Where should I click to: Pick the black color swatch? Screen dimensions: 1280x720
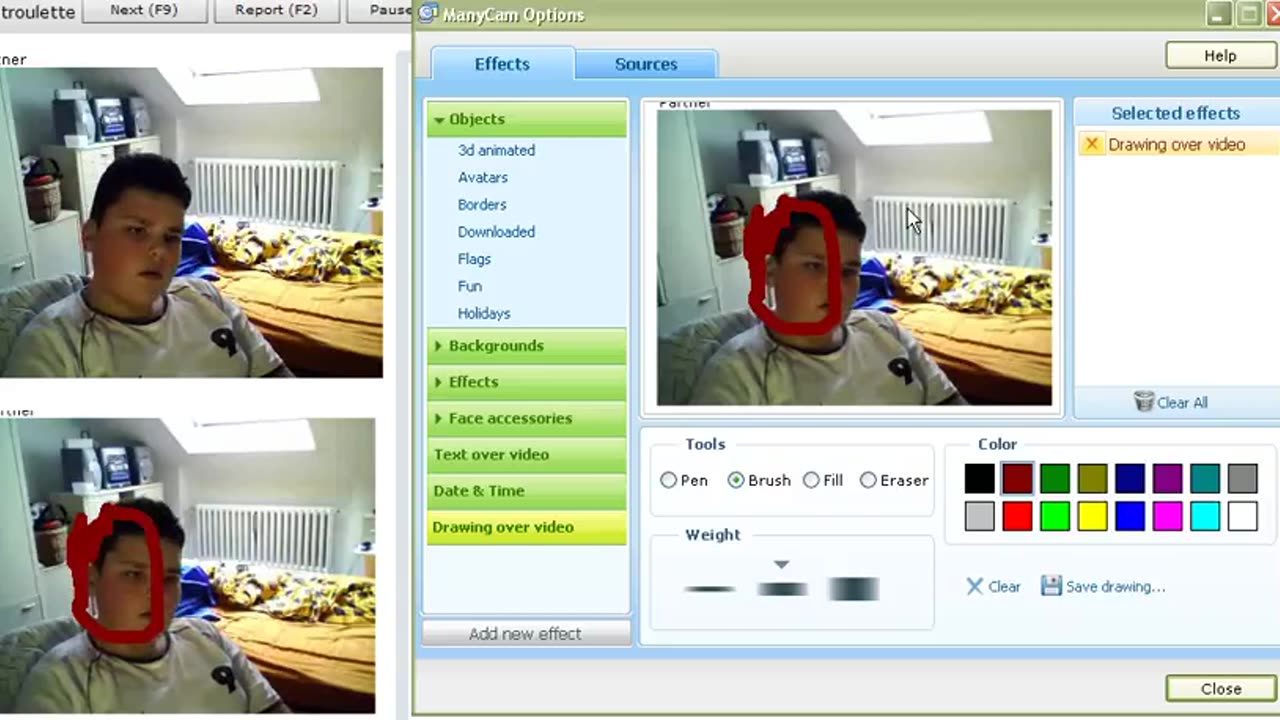[980, 479]
